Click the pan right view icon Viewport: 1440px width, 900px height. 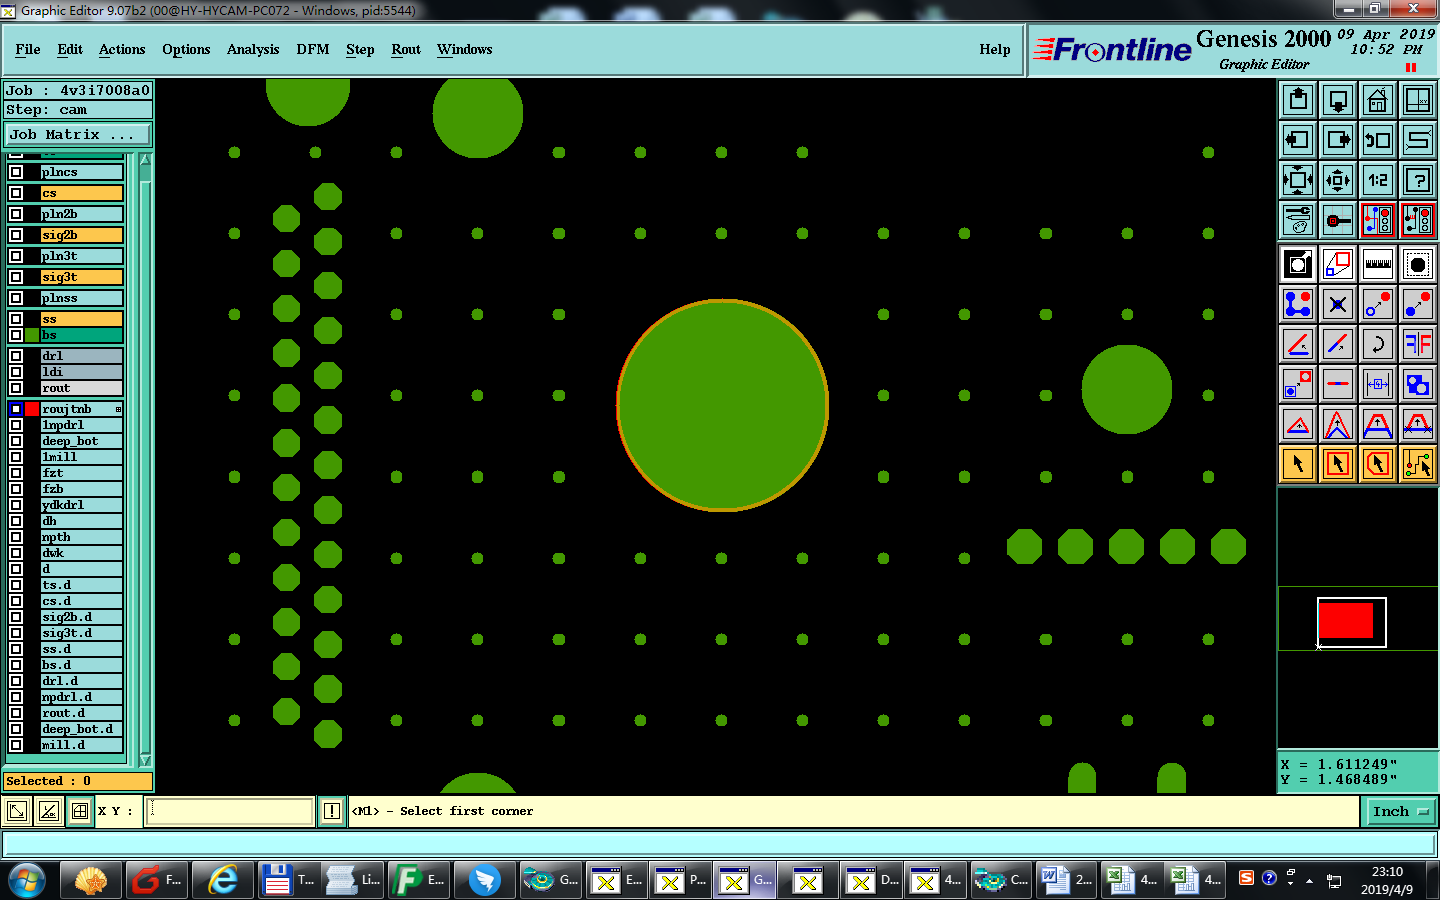(1338, 140)
